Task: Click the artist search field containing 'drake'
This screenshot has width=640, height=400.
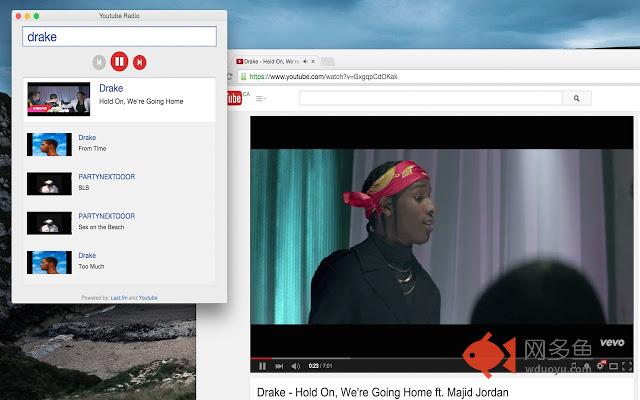Action: coord(119,37)
